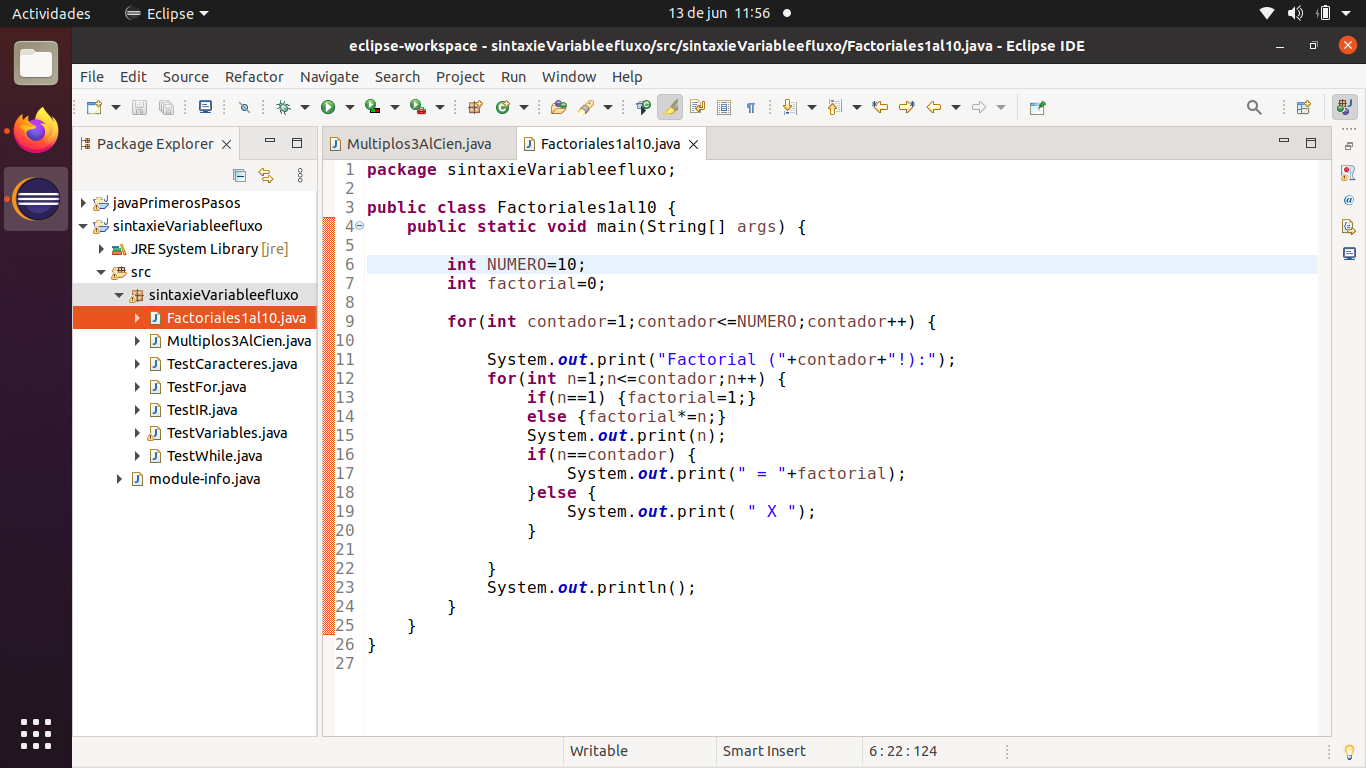
Task: Toggle Show Whitespace Characters pilcrow
Action: pos(751,107)
